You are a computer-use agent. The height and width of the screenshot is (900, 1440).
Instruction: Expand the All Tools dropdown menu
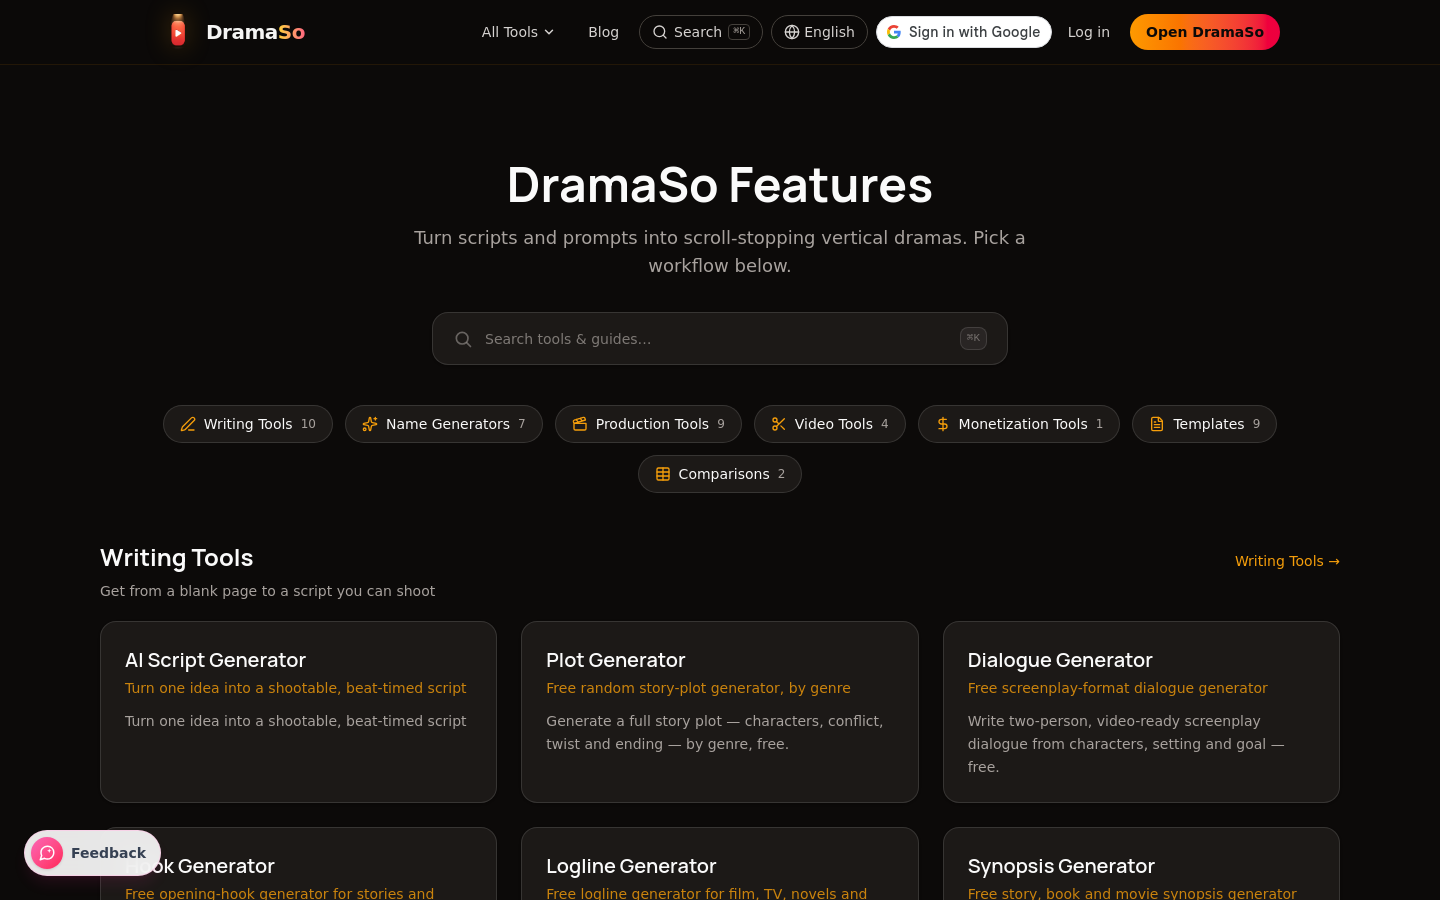518,32
